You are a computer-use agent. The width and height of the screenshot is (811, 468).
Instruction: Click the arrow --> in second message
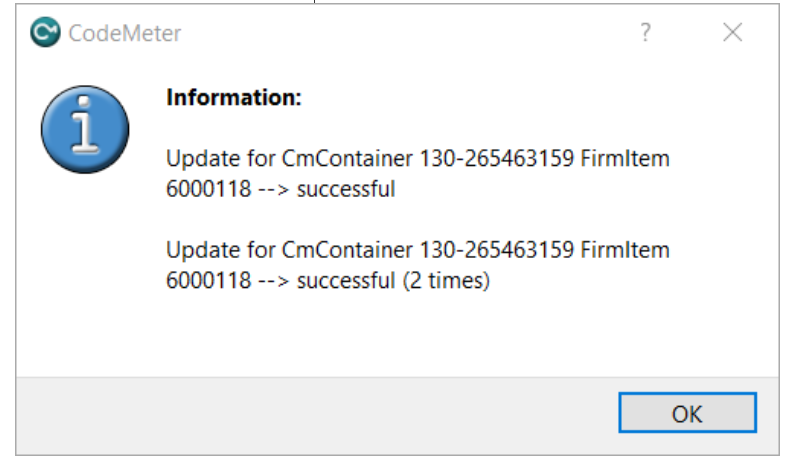click(274, 281)
